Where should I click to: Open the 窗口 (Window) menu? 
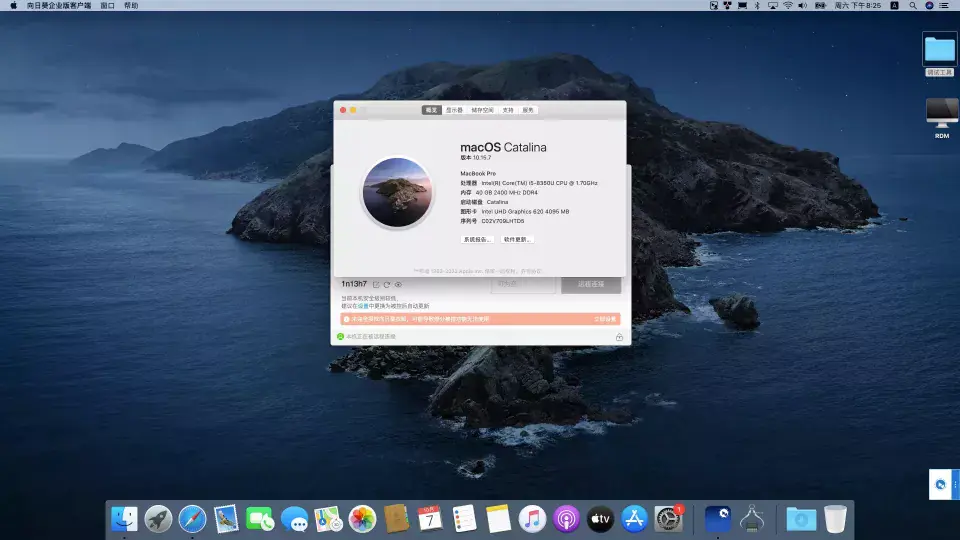coord(107,6)
